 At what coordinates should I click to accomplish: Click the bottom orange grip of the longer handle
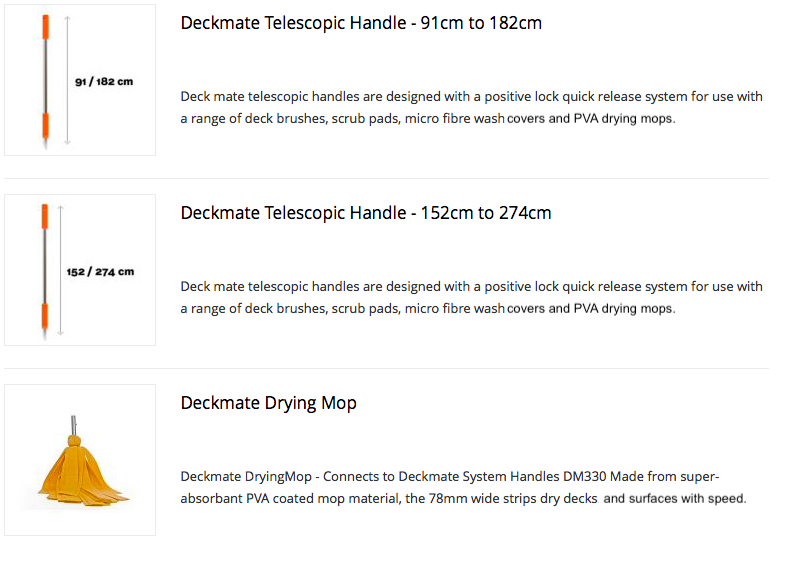(44, 315)
